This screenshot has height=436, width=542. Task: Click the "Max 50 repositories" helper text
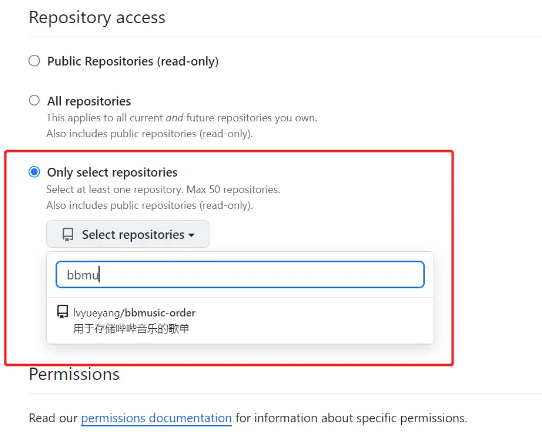[x=233, y=189]
